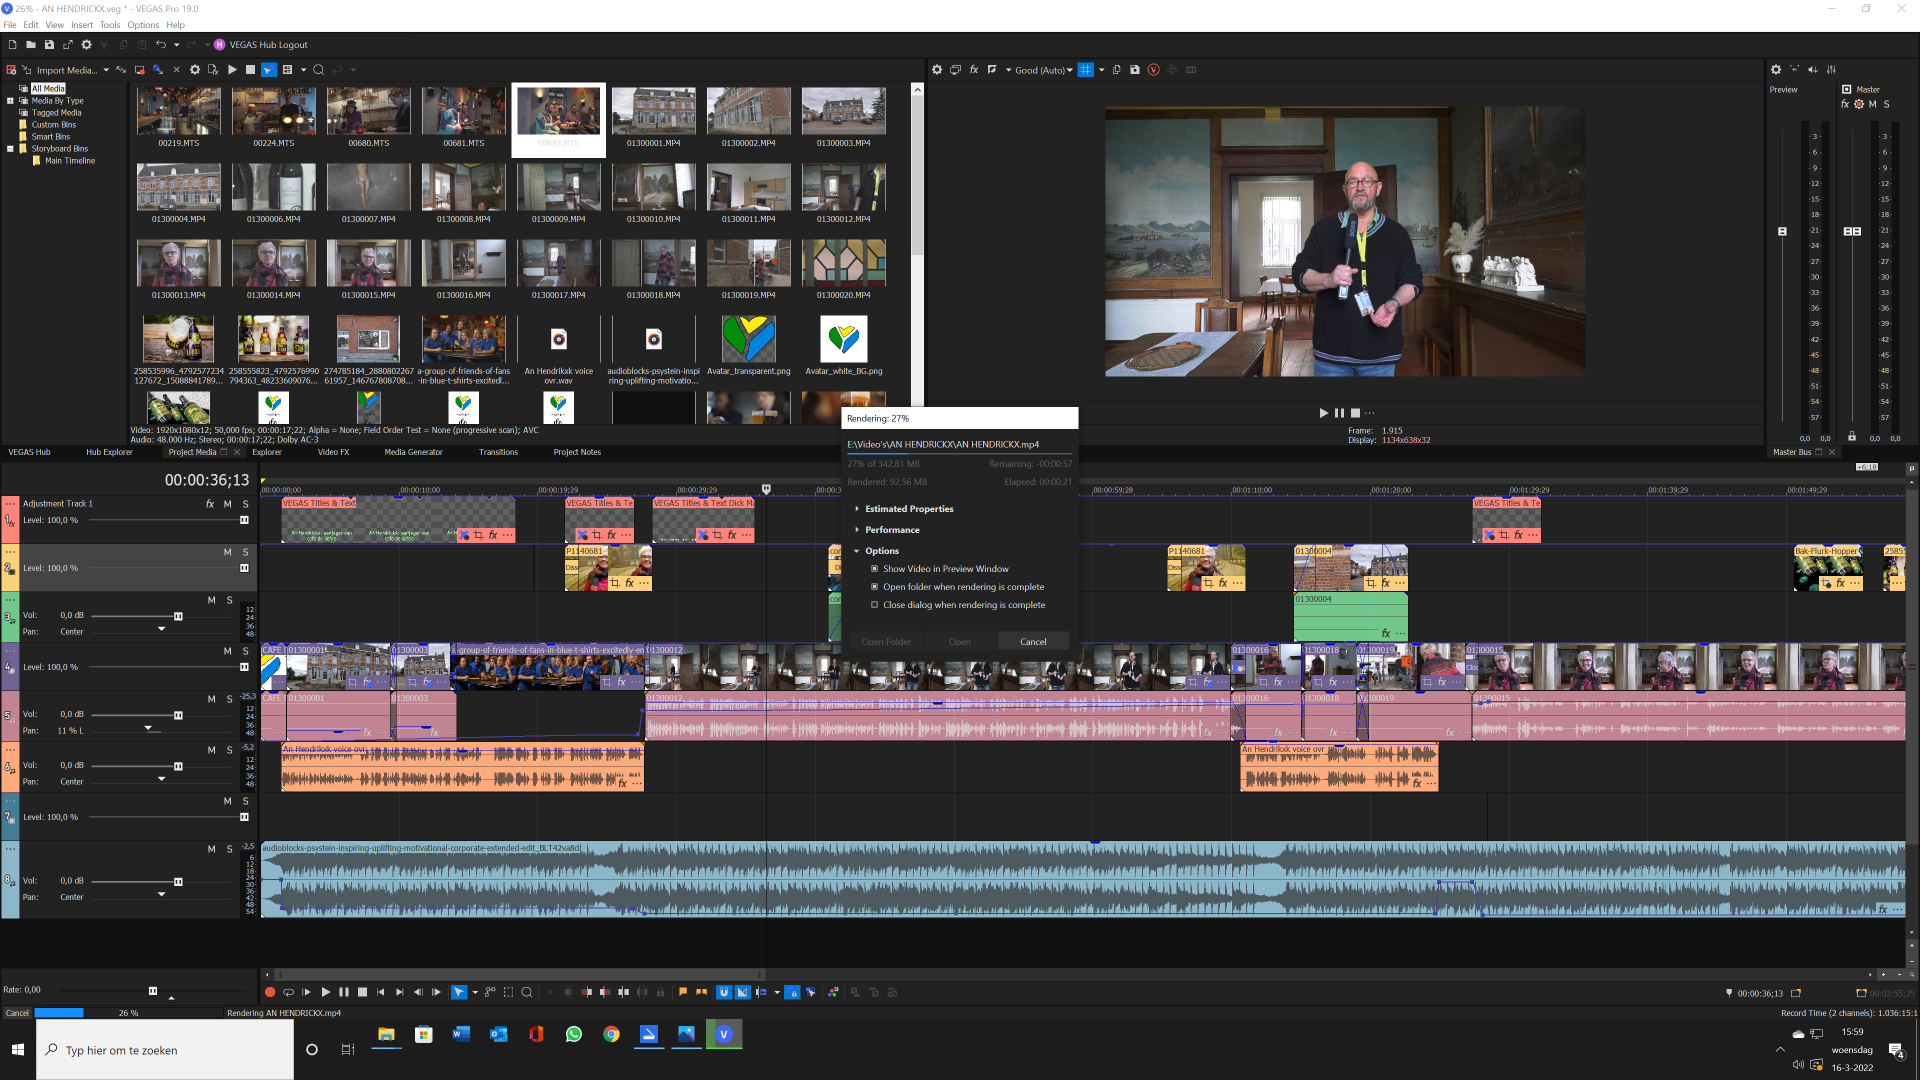Collapse the Storyboard Bins tree node
This screenshot has width=1920, height=1080.
pos(11,149)
